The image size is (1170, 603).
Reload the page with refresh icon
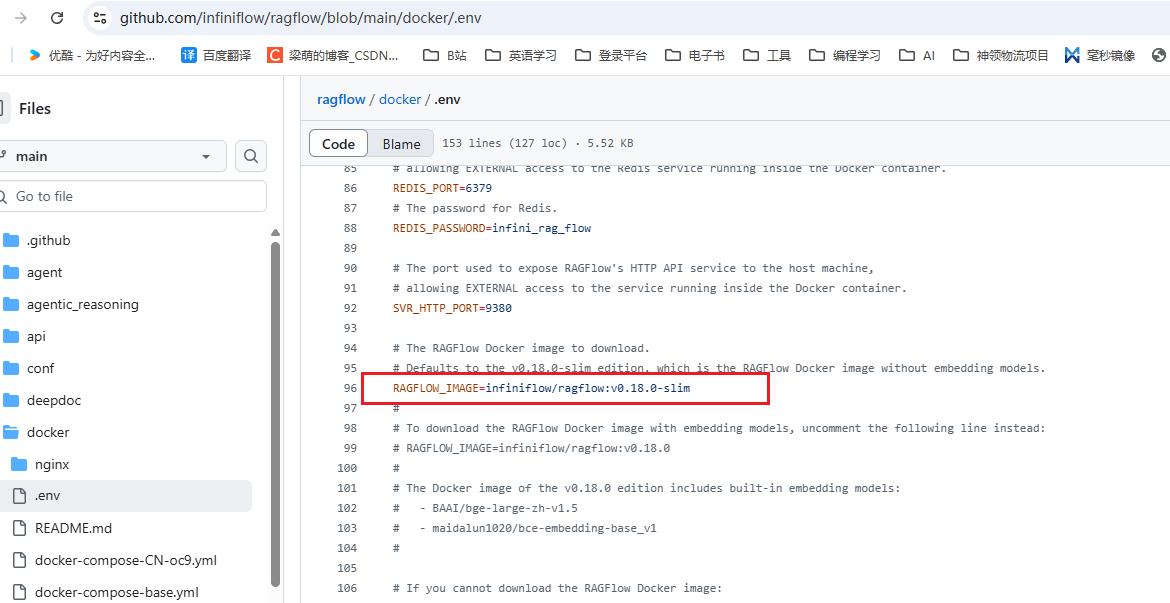coord(57,18)
